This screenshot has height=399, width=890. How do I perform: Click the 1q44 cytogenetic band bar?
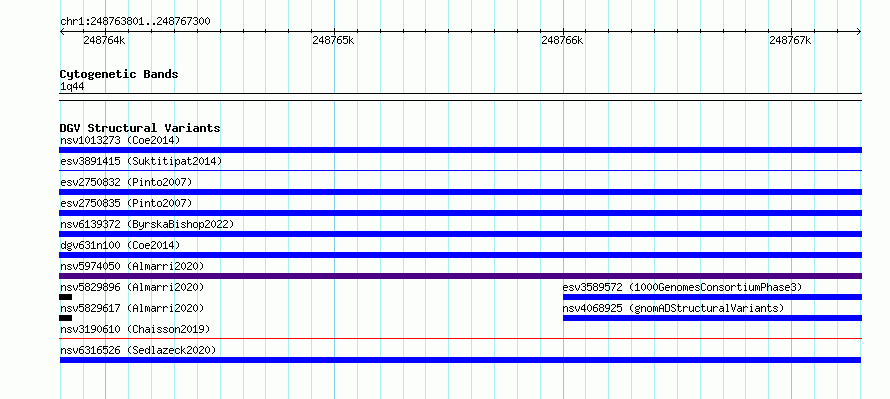(x=460, y=97)
